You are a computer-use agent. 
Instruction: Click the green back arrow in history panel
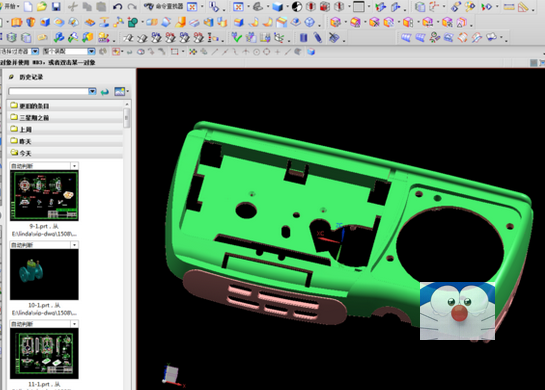(104, 92)
